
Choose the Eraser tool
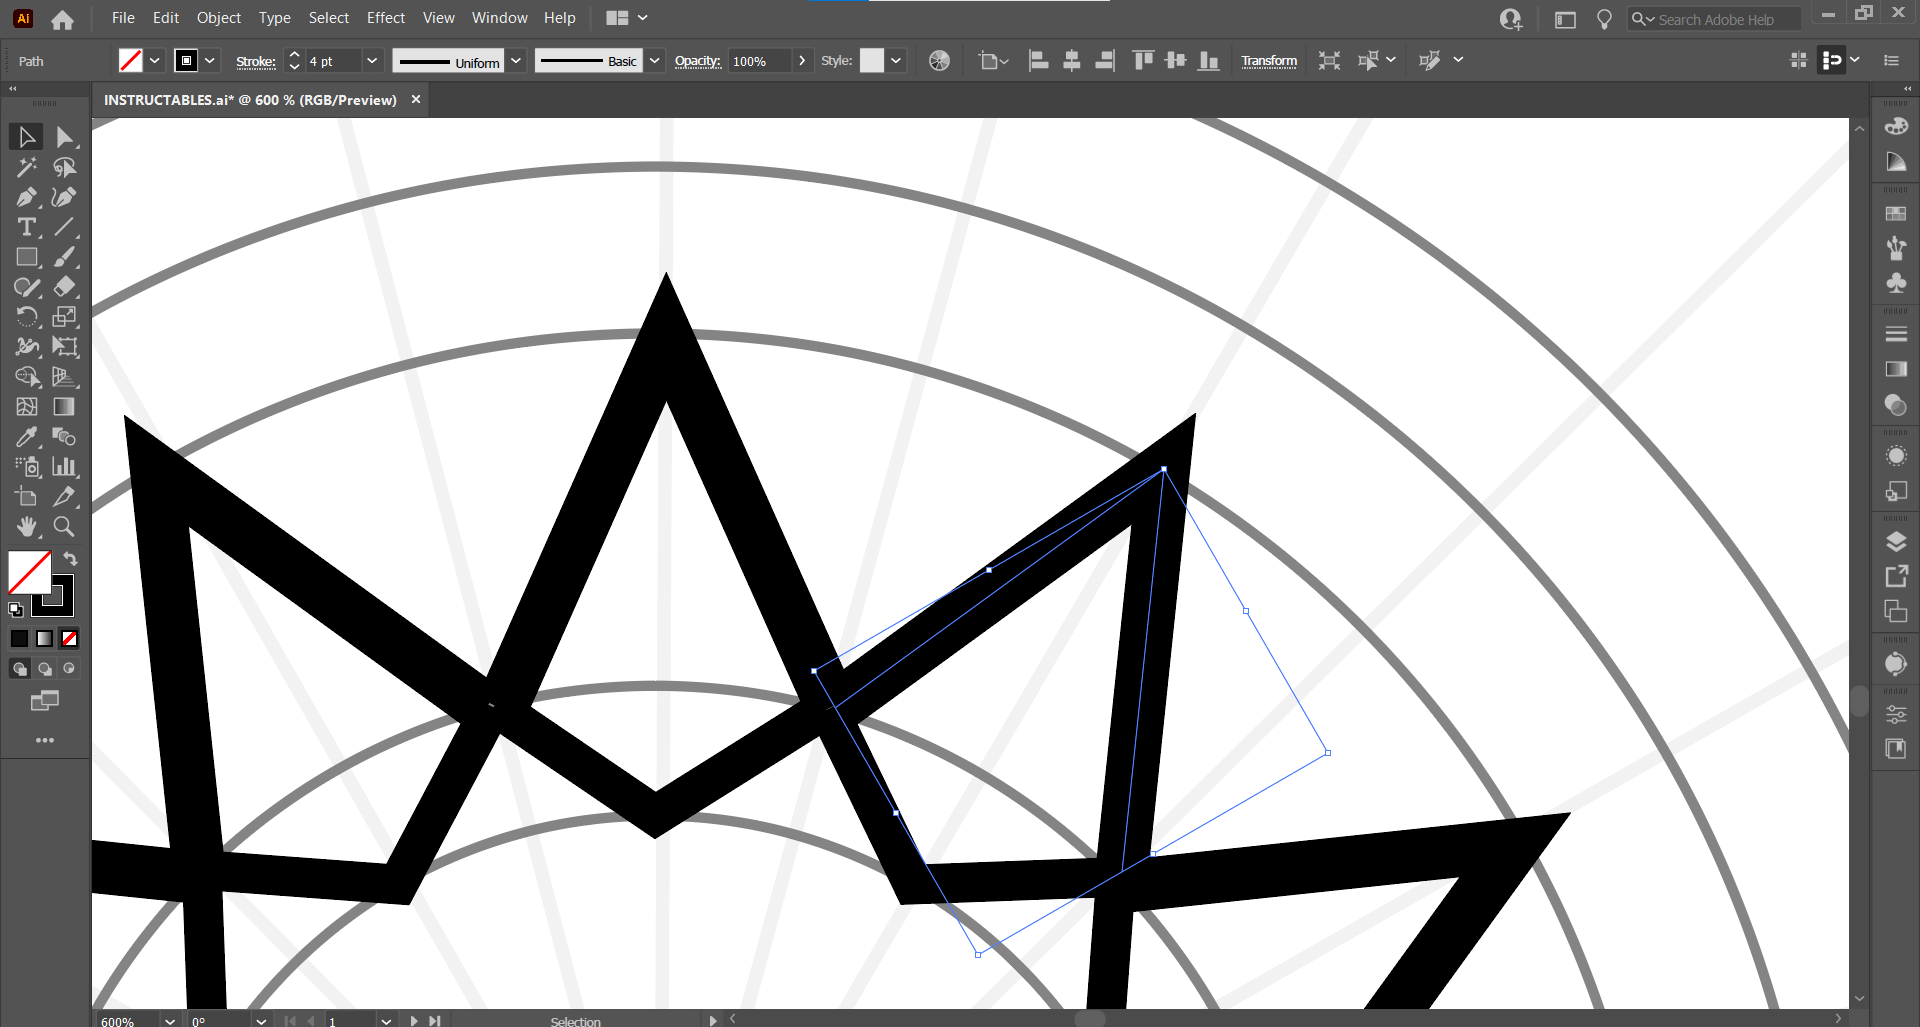64,287
